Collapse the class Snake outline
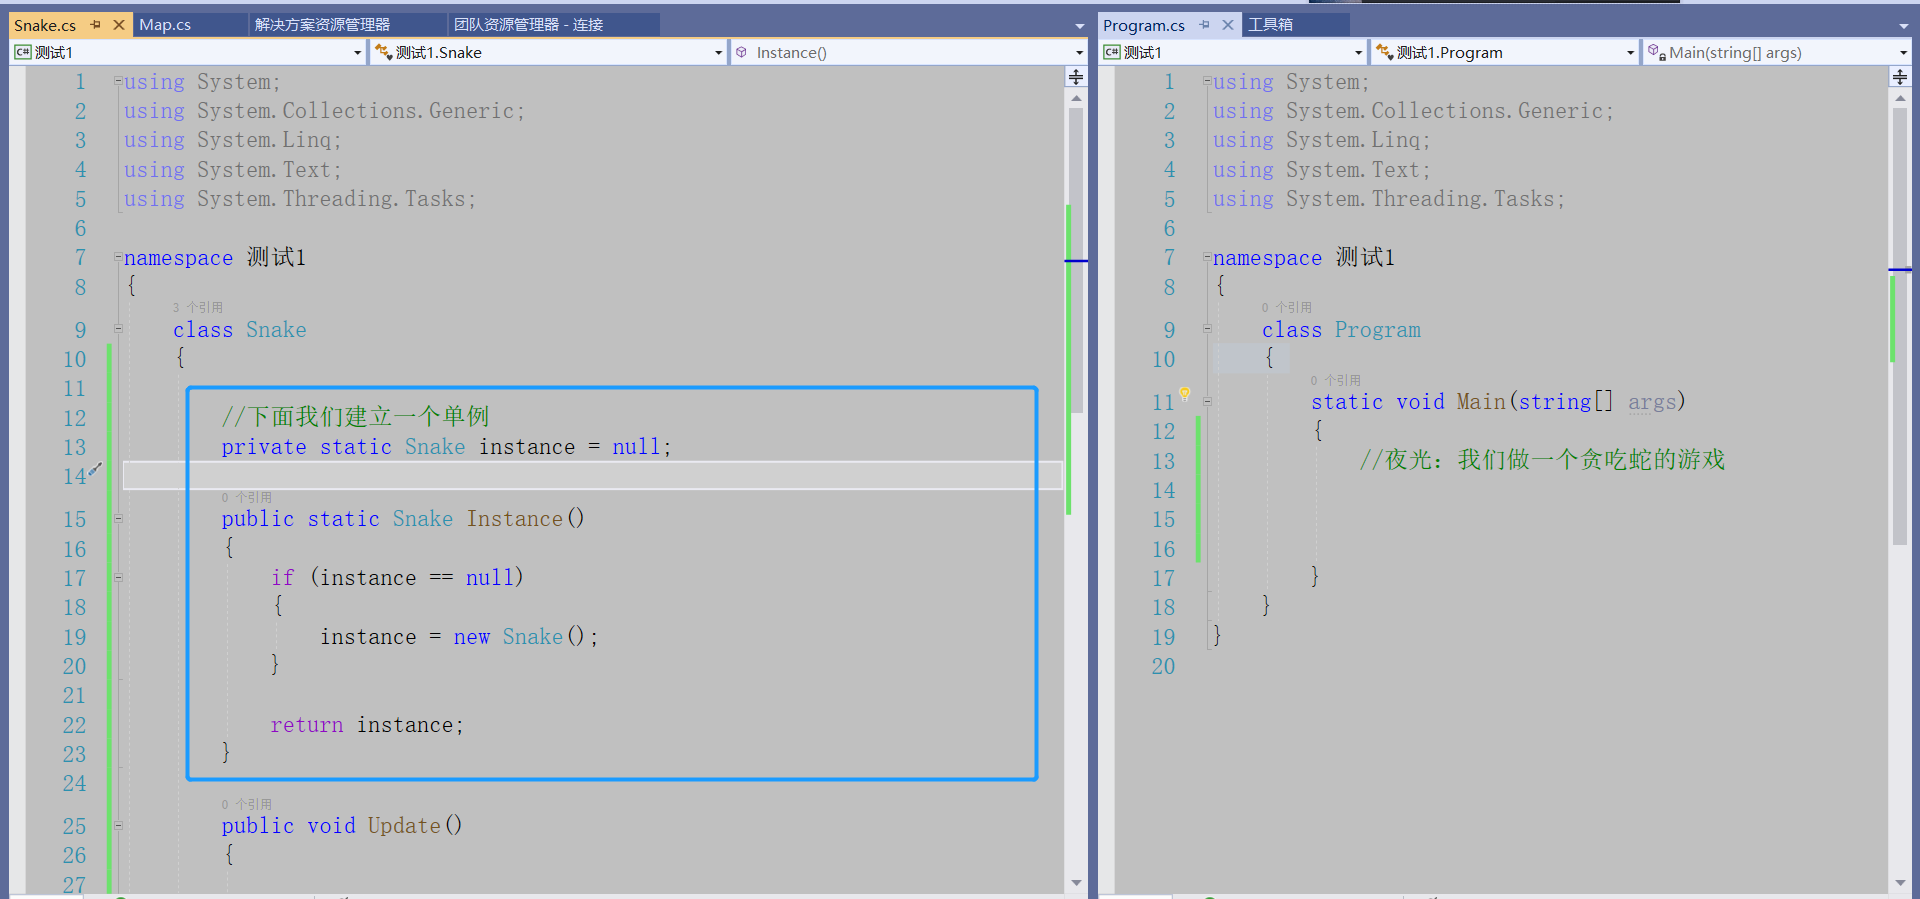This screenshot has height=899, width=1920. (118, 328)
